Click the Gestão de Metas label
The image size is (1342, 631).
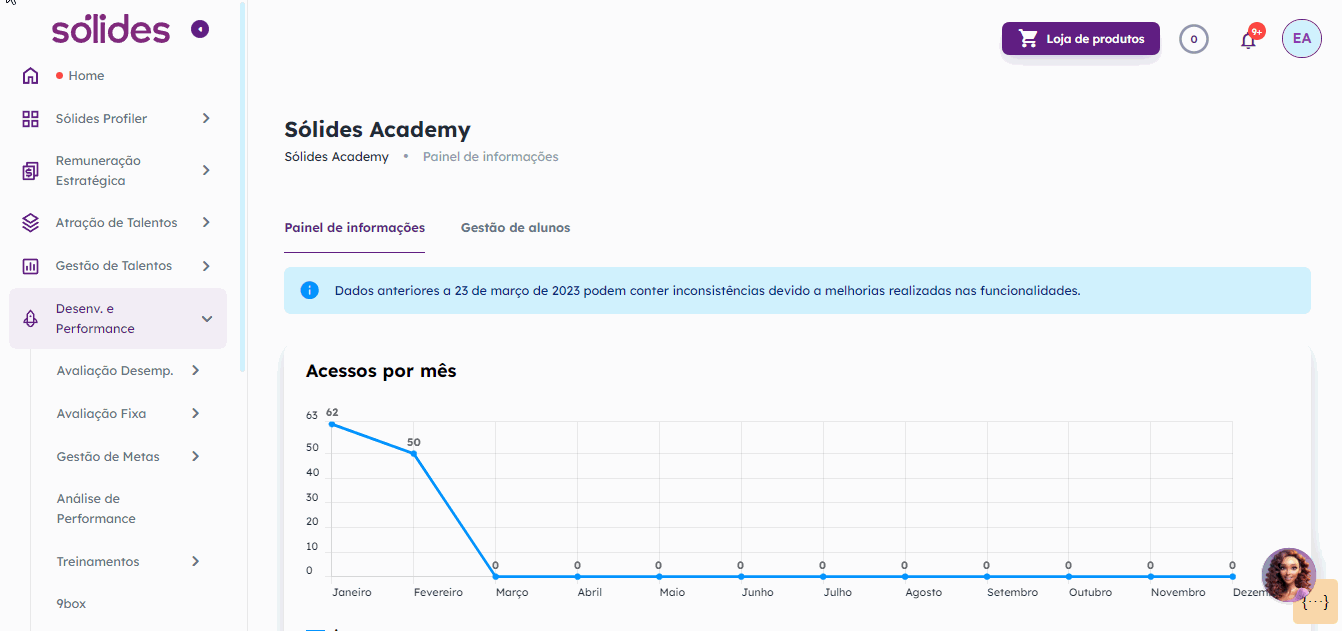[x=108, y=457]
